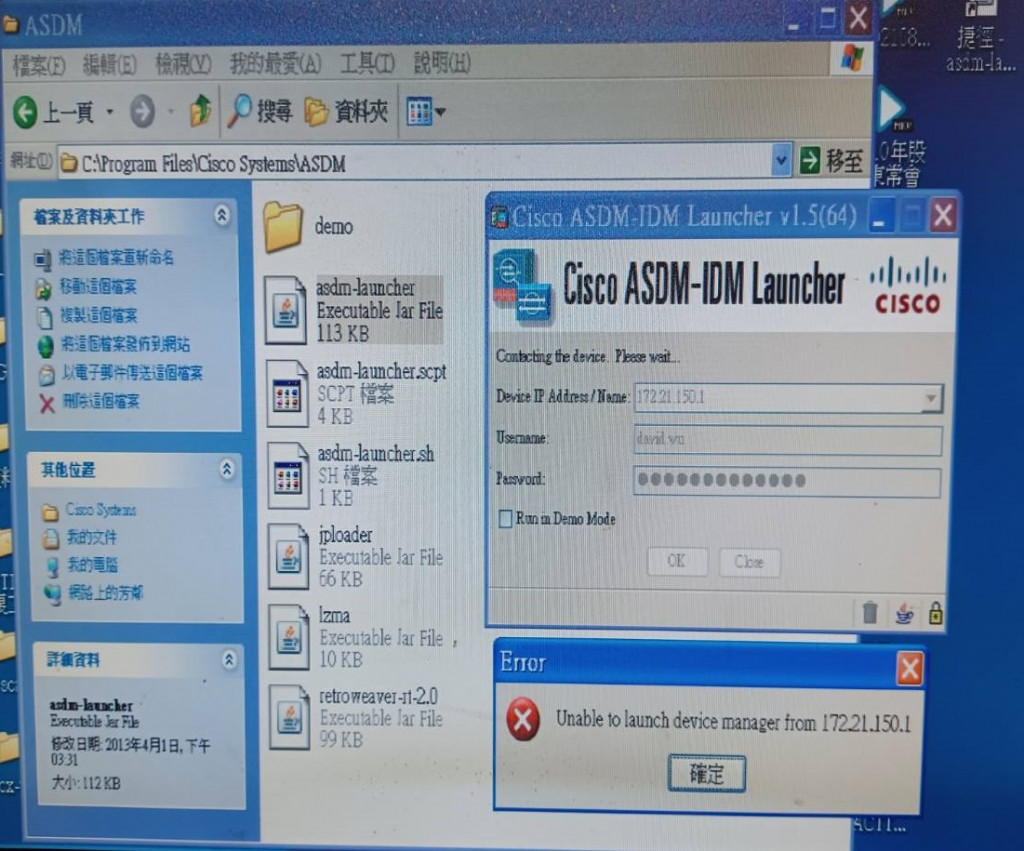
Task: Confirm the Error dialog with 確定
Action: coord(707,773)
